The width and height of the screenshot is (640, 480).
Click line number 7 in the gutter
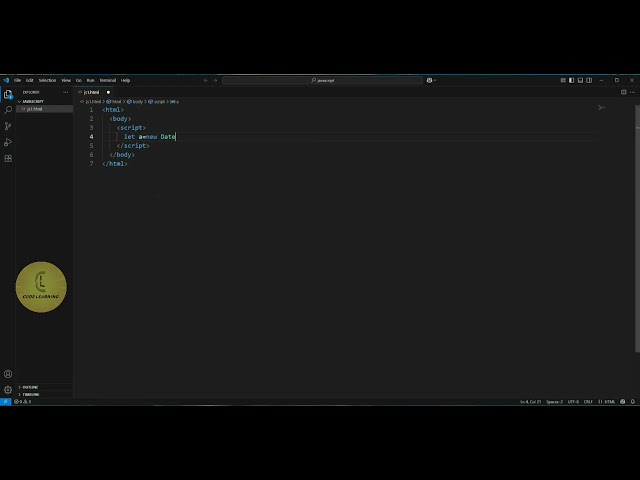(x=91, y=164)
